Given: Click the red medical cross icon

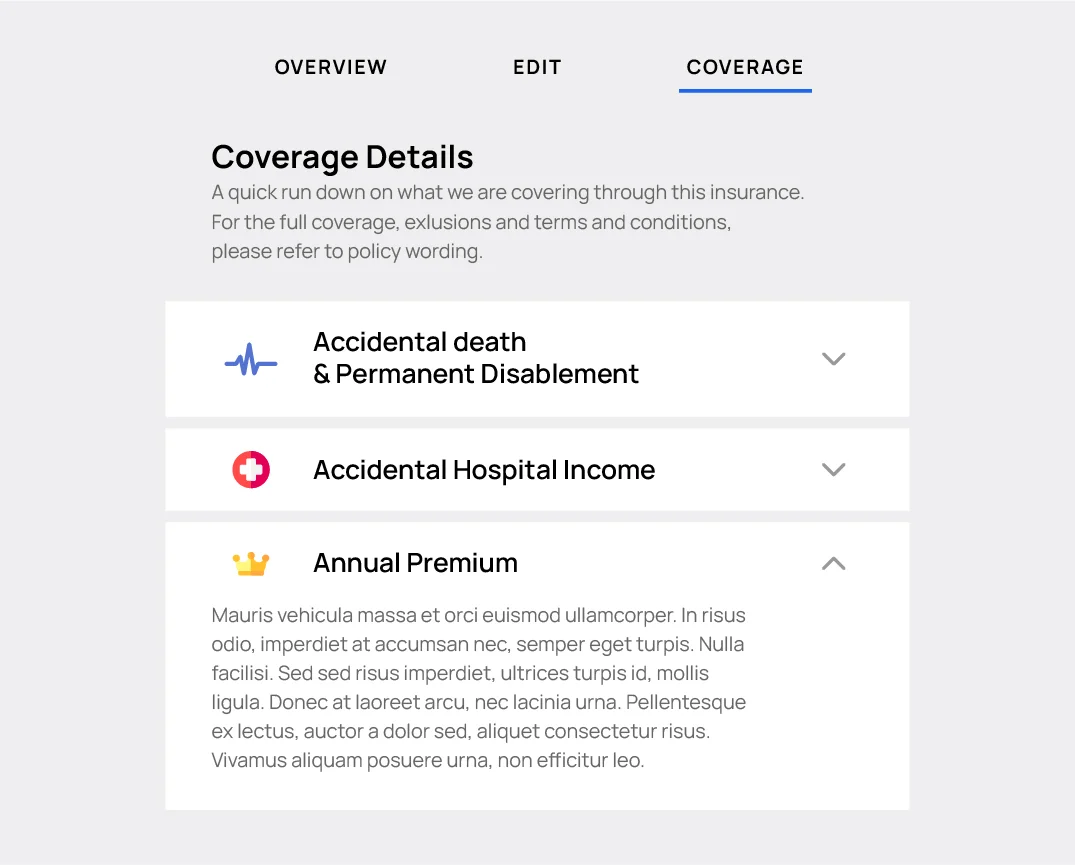Looking at the screenshot, I should coord(251,469).
